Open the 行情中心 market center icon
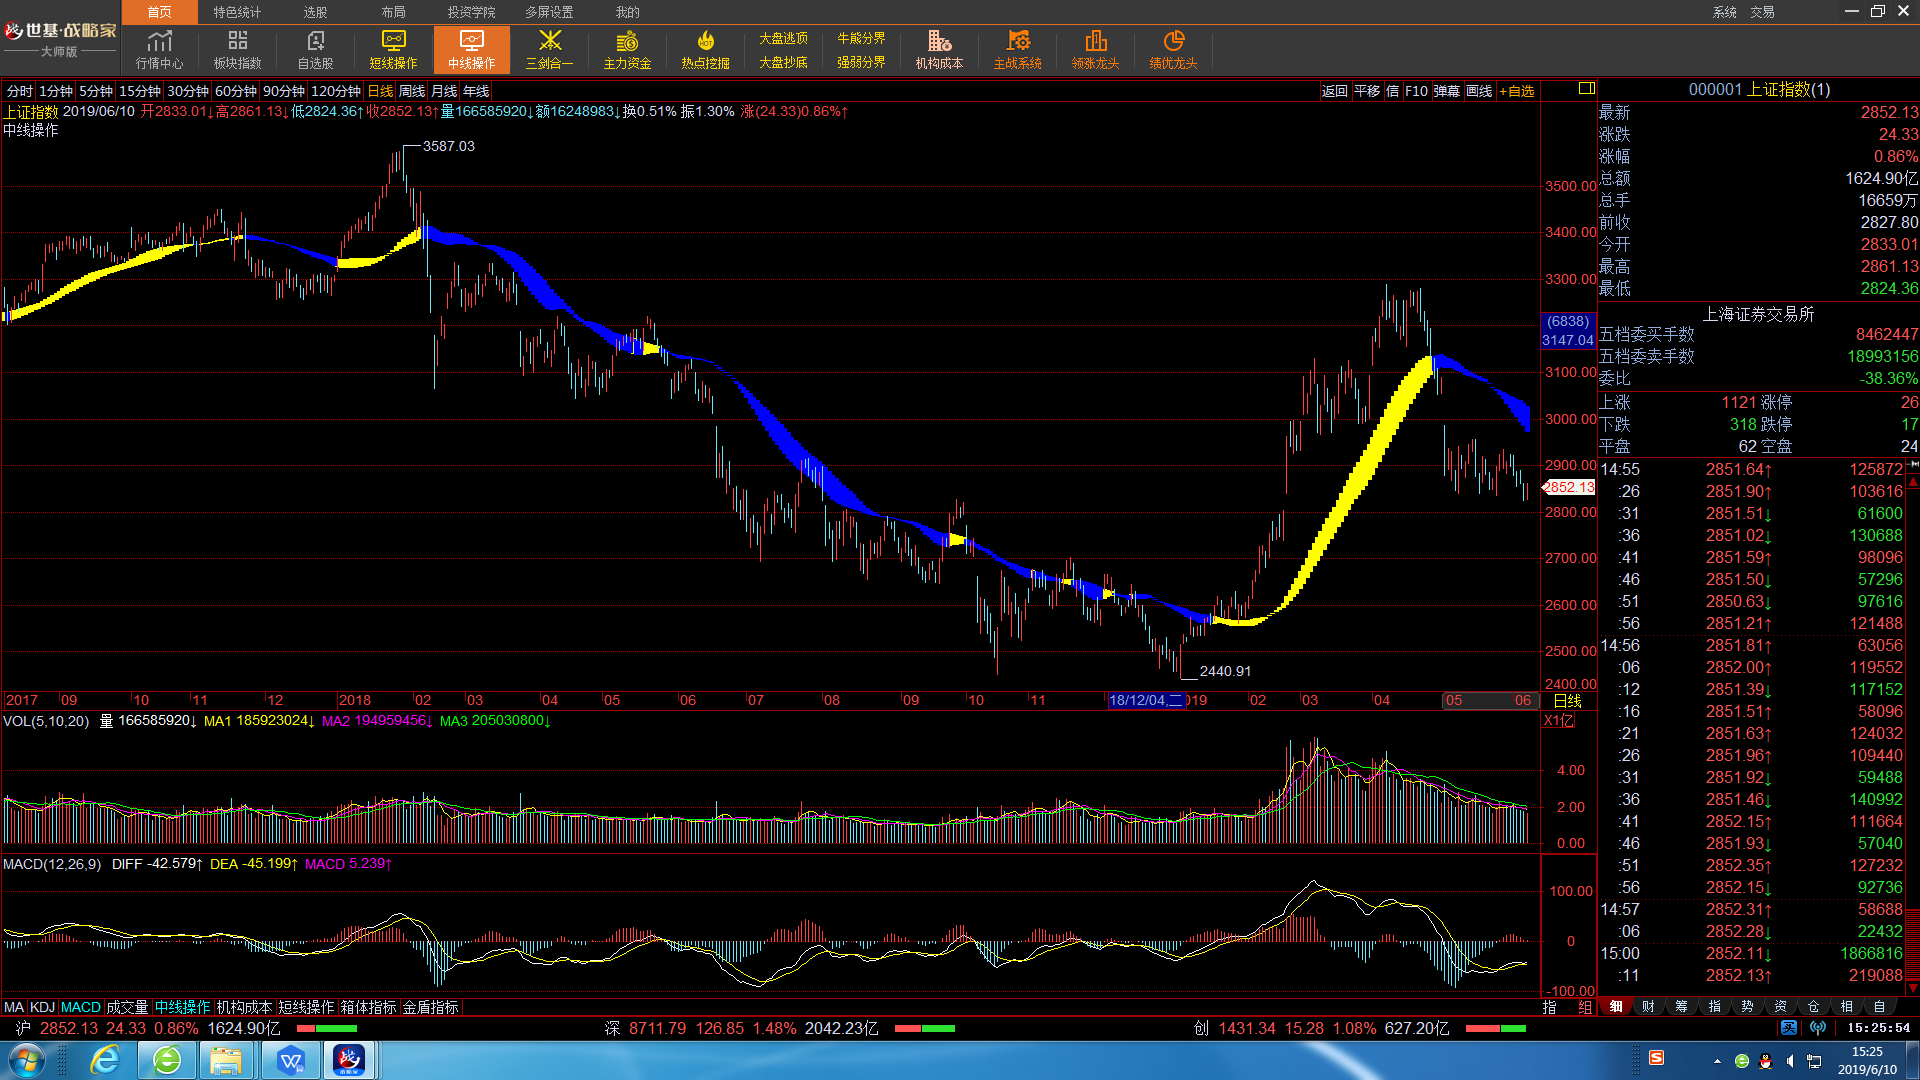Image resolution: width=1920 pixels, height=1080 pixels. (160, 50)
